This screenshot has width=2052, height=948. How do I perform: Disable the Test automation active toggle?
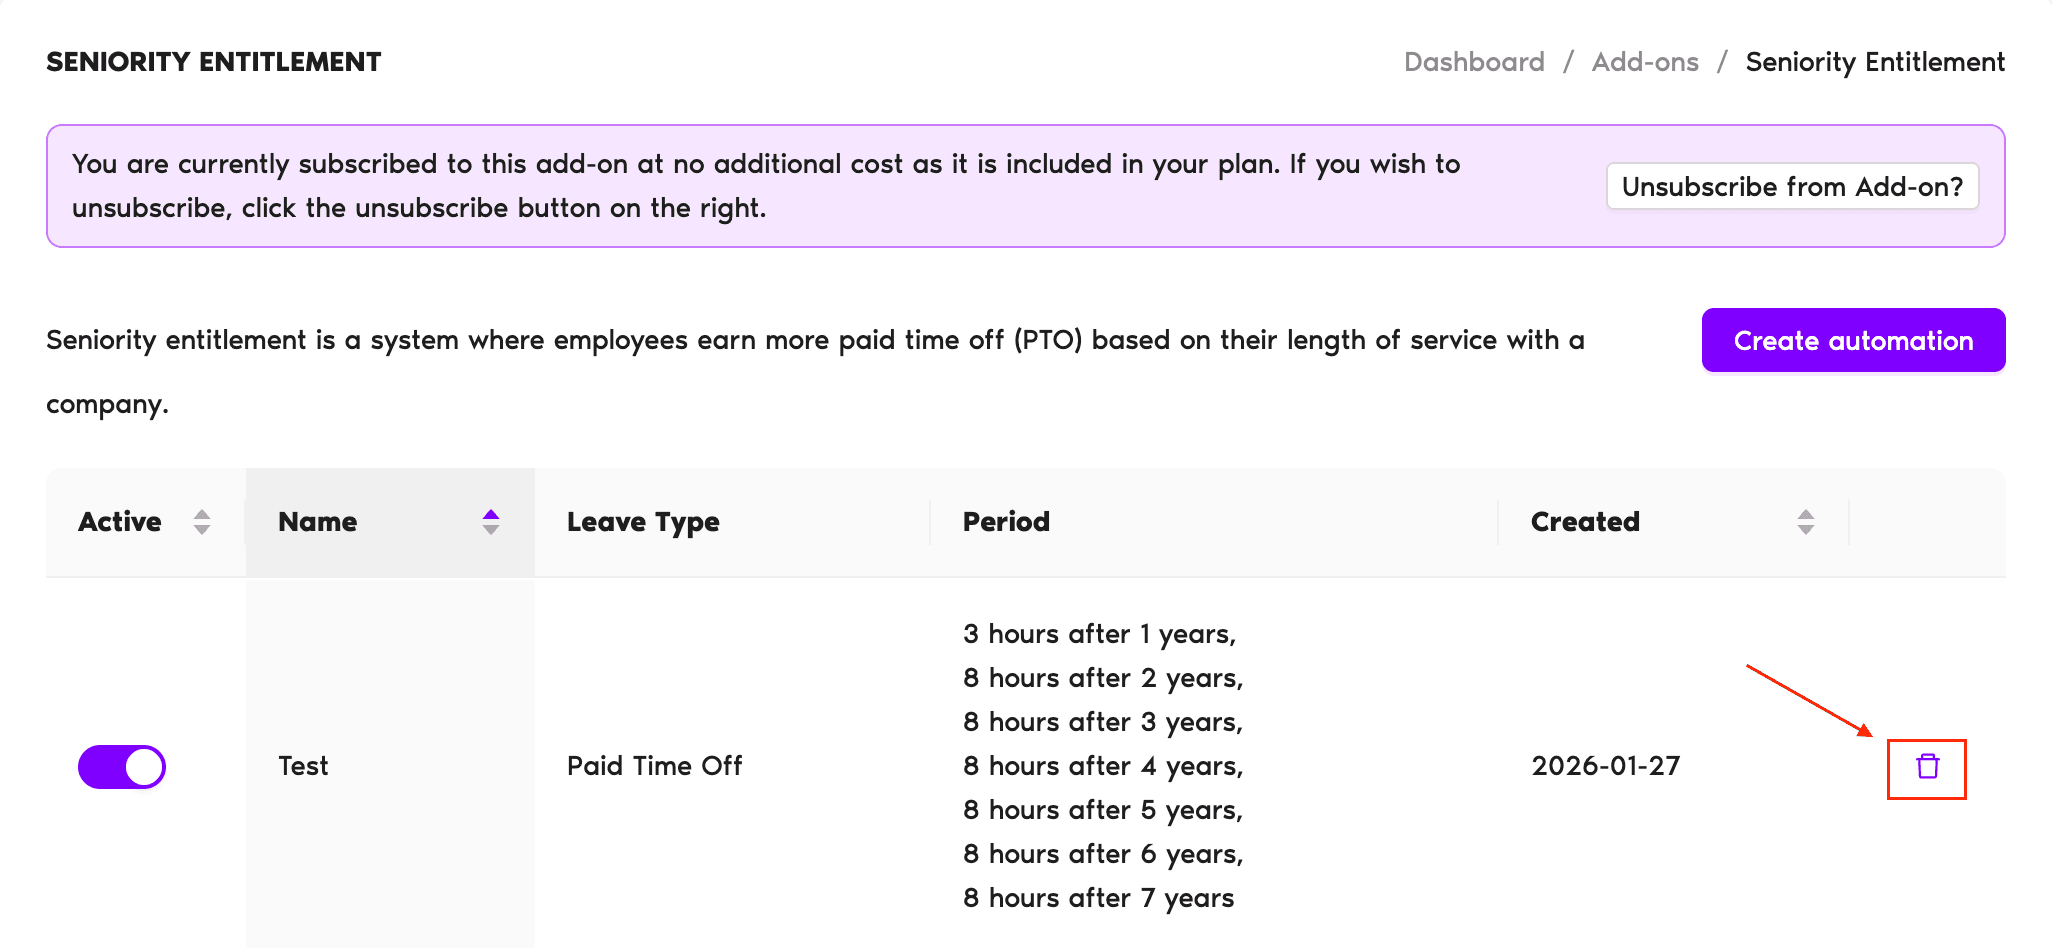pos(122,767)
